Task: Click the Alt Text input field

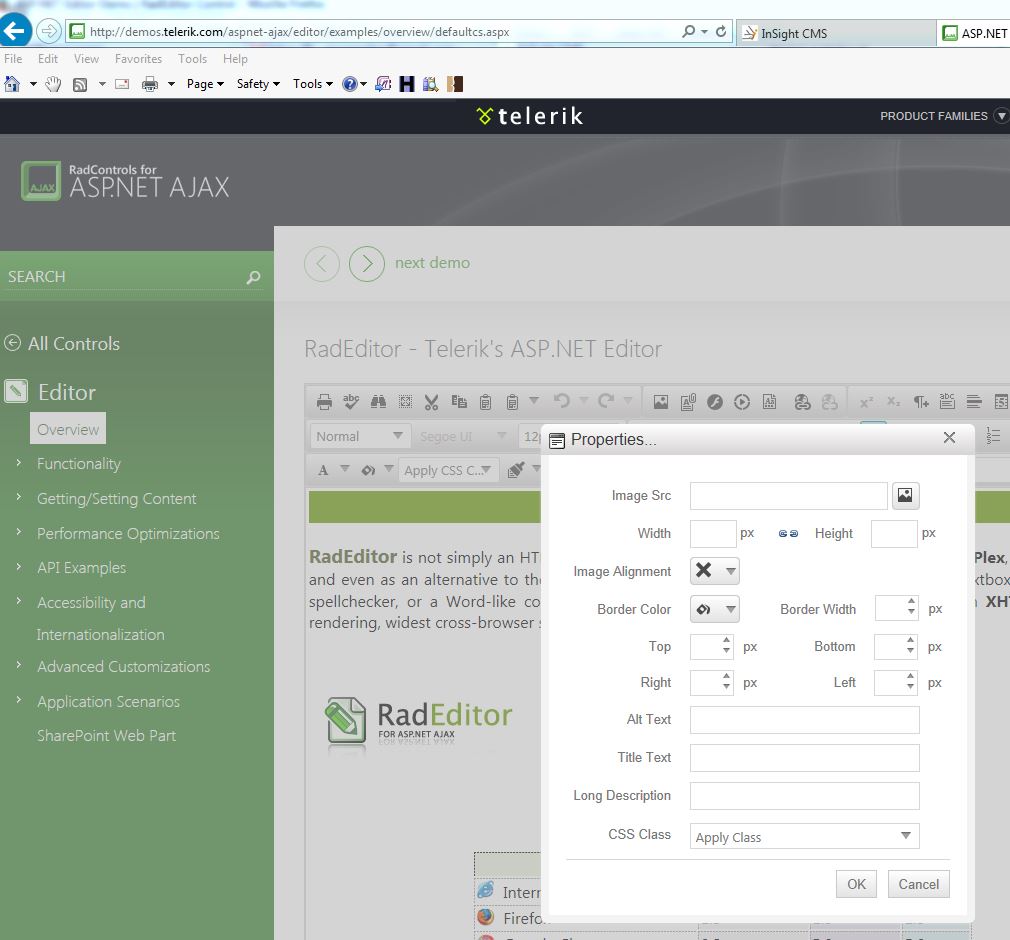Action: [805, 720]
